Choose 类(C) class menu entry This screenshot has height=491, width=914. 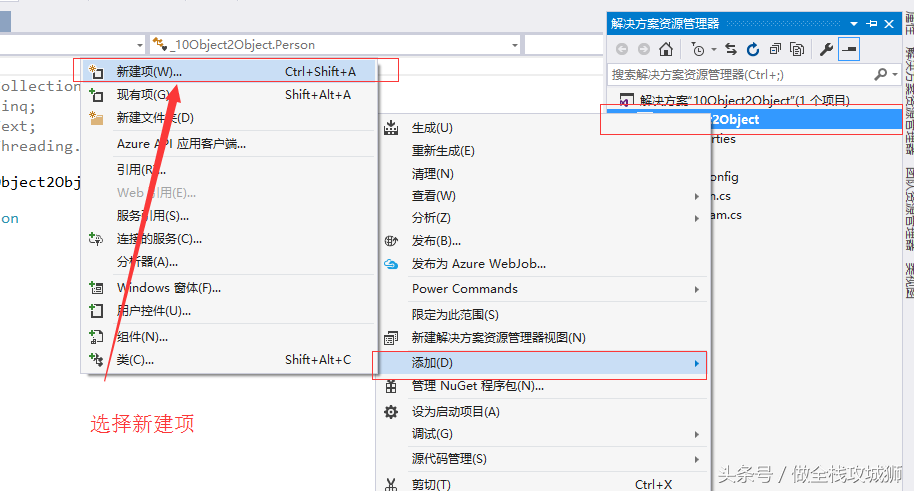229,360
